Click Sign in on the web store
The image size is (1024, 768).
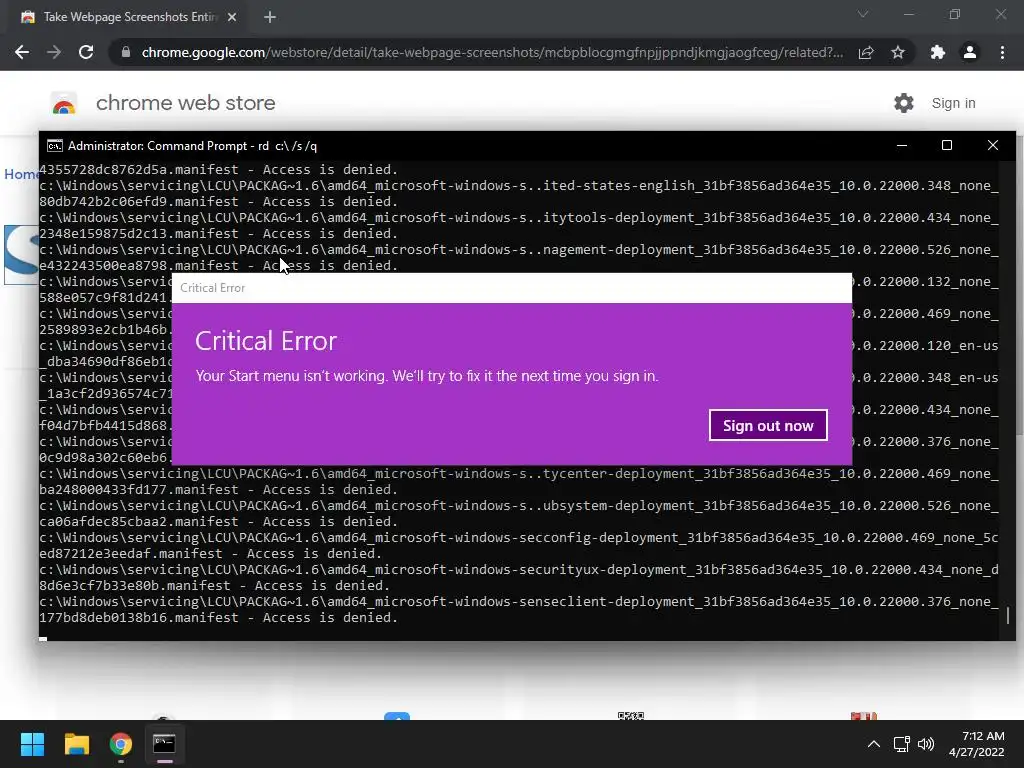coord(953,103)
